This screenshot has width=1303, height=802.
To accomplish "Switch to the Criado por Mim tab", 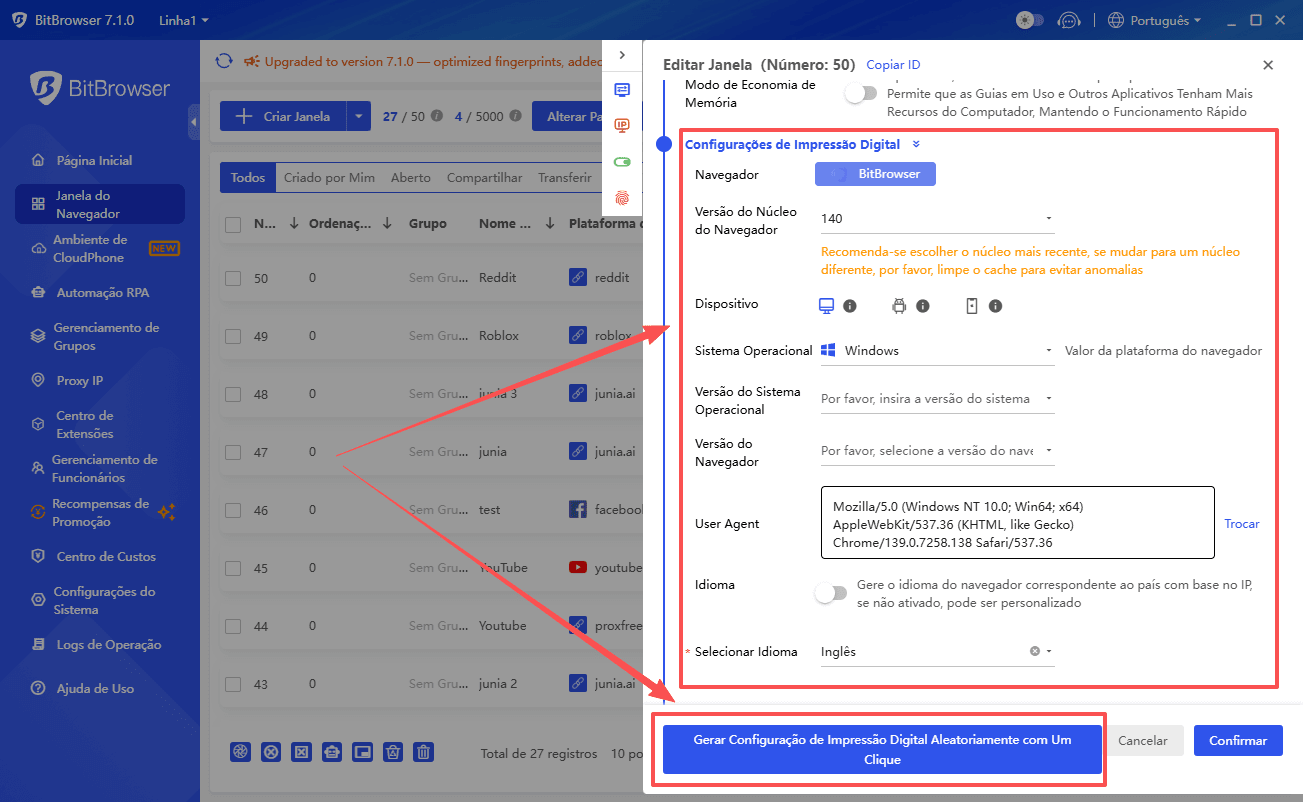I will point(329,177).
